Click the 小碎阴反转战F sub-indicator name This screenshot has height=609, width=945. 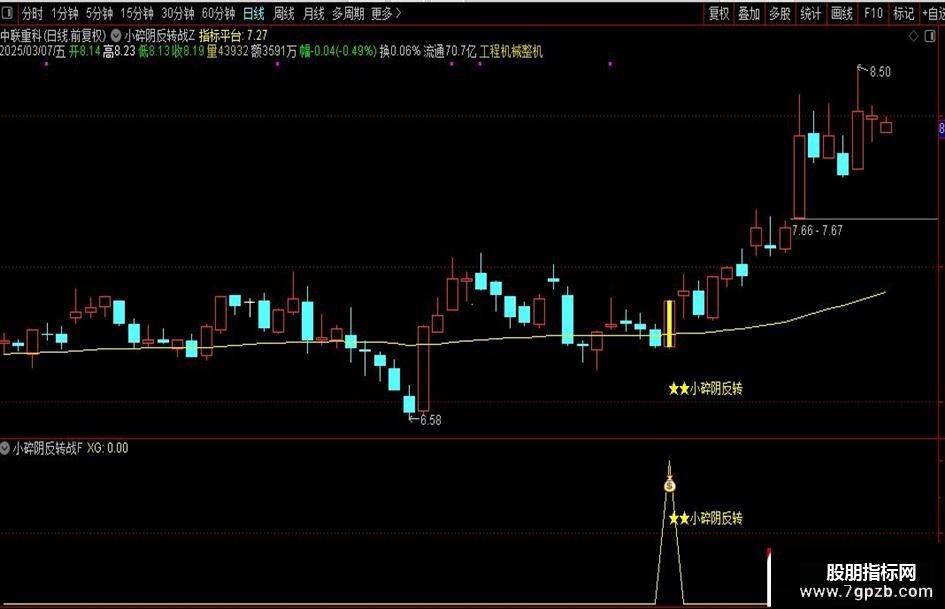[x=48, y=448]
